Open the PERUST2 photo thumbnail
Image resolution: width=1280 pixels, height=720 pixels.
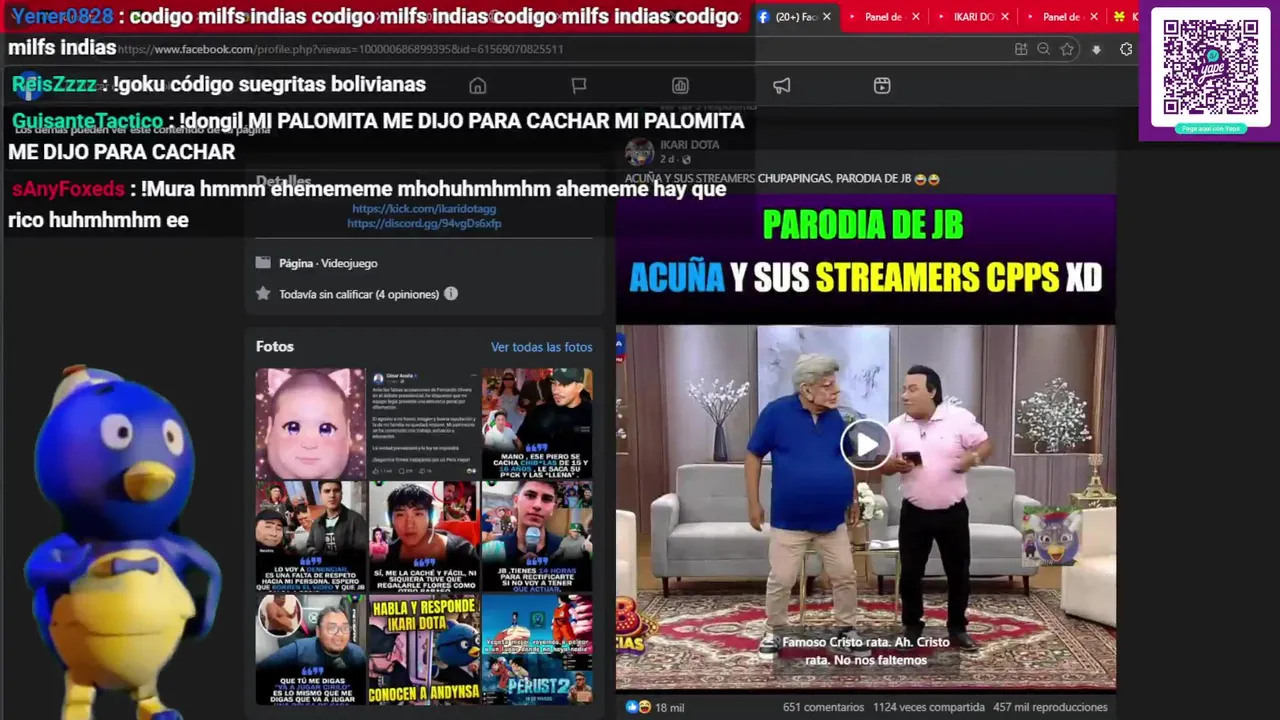pos(537,650)
